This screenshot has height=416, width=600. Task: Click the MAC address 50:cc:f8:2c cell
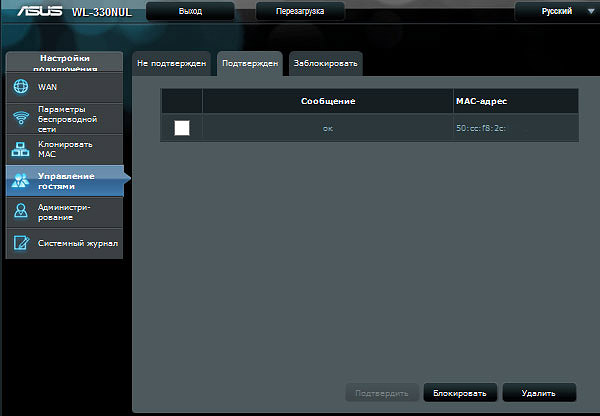point(516,128)
